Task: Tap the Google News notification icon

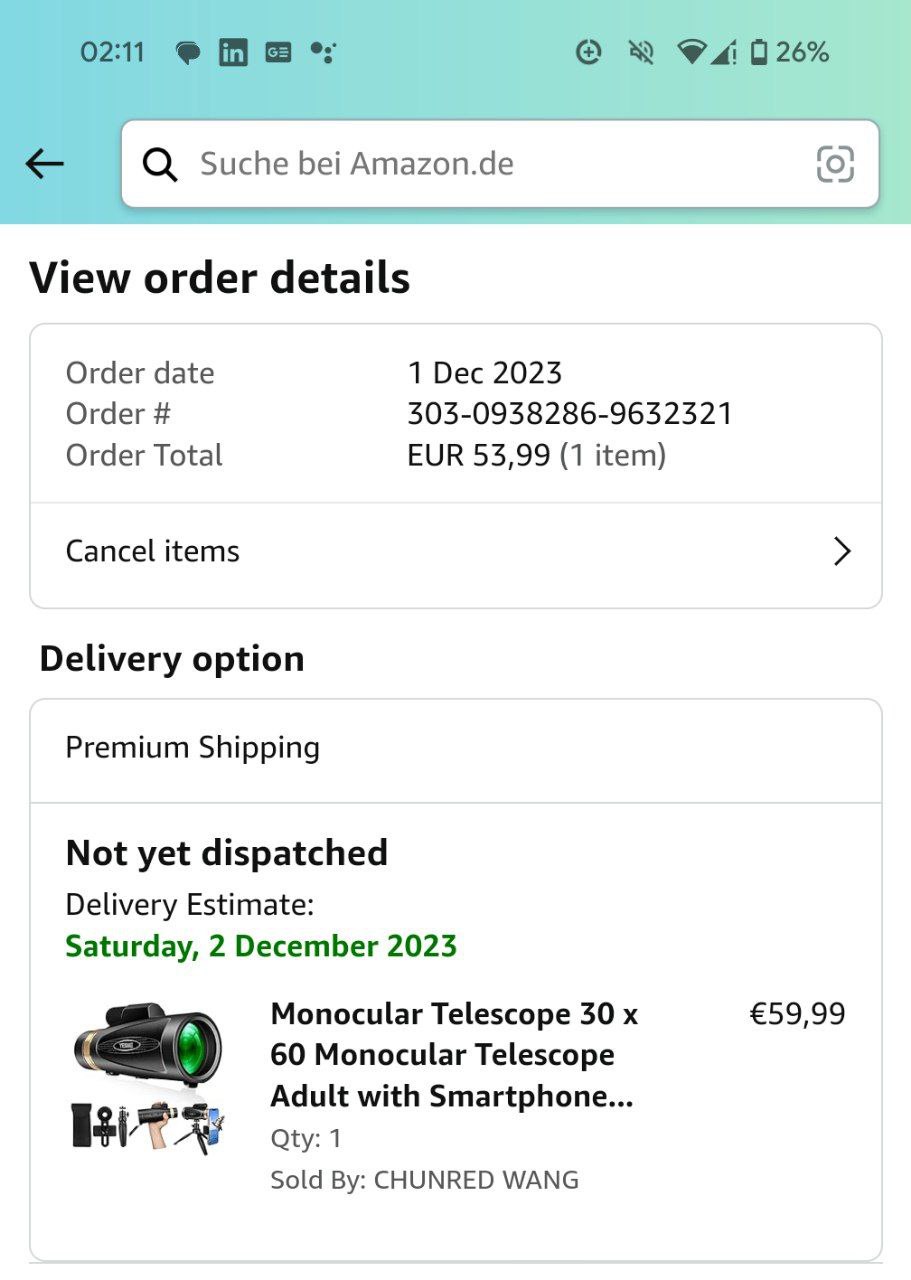Action: tap(278, 53)
